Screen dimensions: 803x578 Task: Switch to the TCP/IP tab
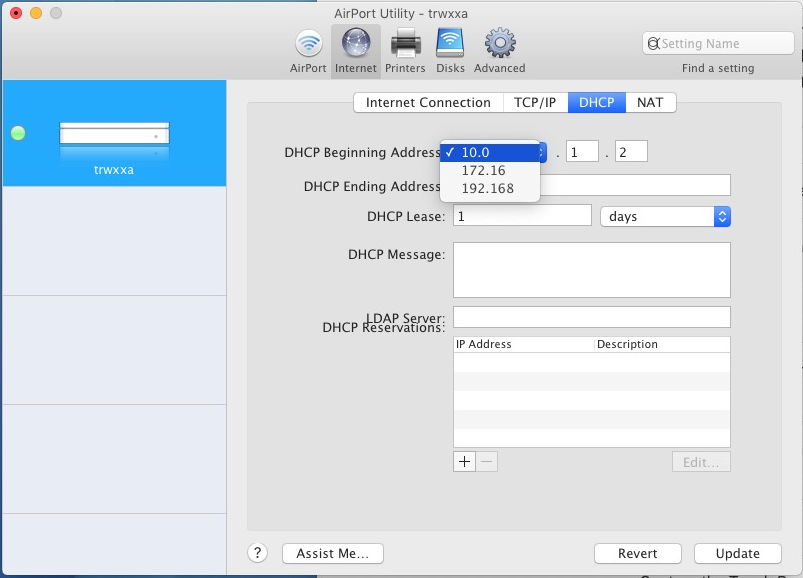534,102
